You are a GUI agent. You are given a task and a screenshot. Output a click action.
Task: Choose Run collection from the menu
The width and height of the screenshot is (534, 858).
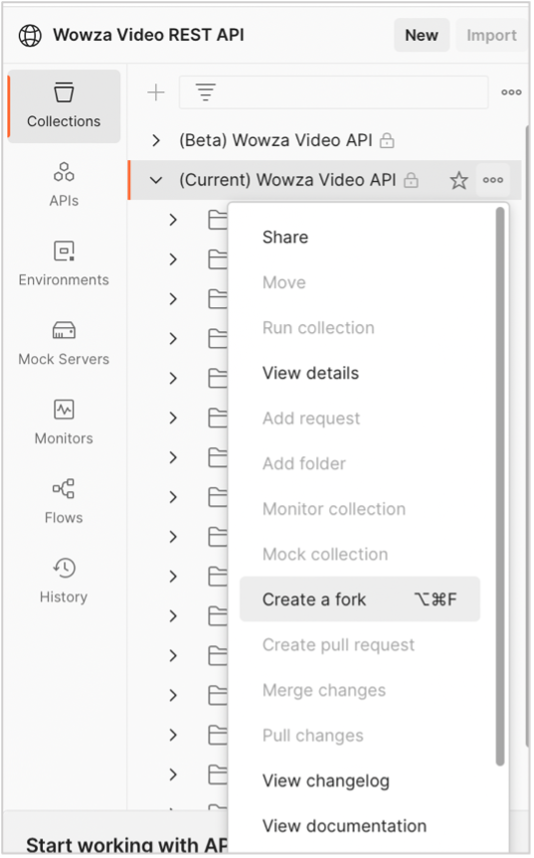point(318,328)
